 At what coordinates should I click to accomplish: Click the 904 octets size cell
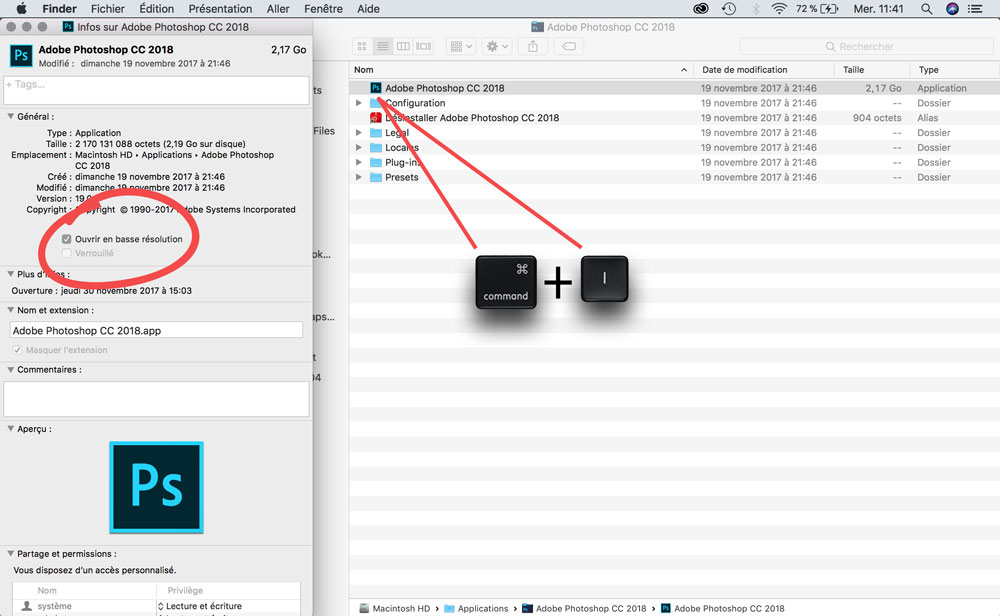877,118
